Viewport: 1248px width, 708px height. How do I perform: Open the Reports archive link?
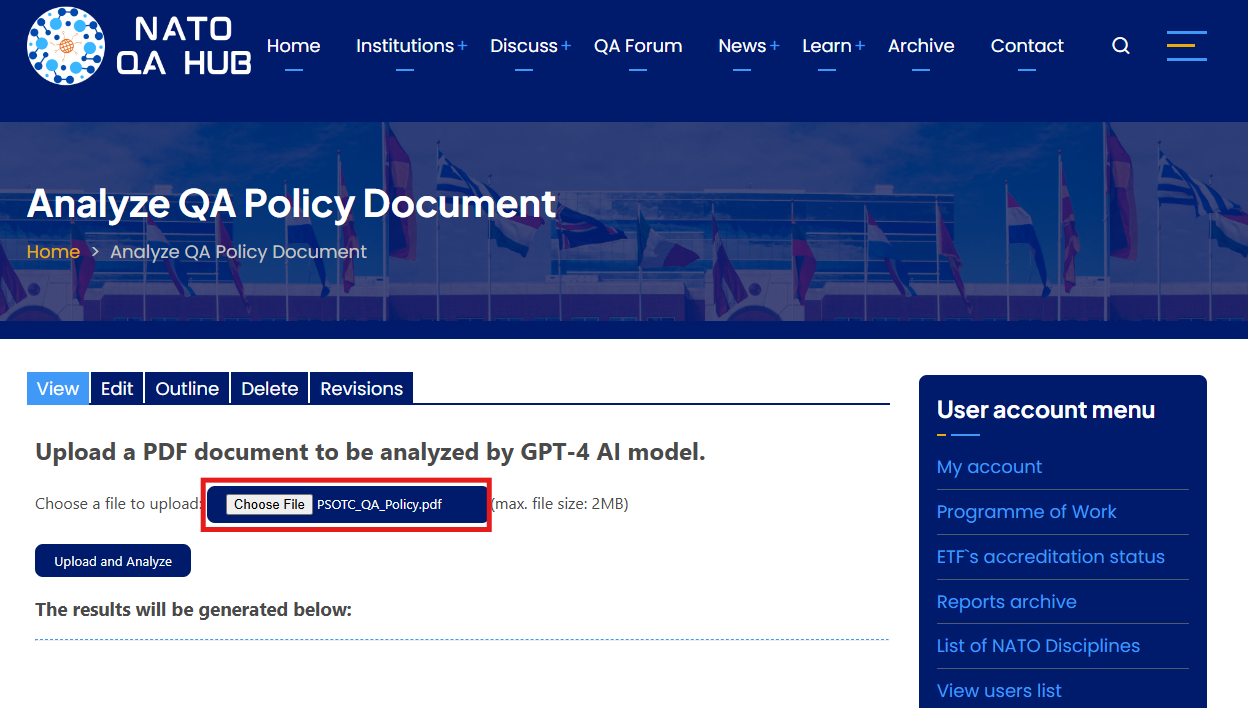(1006, 602)
